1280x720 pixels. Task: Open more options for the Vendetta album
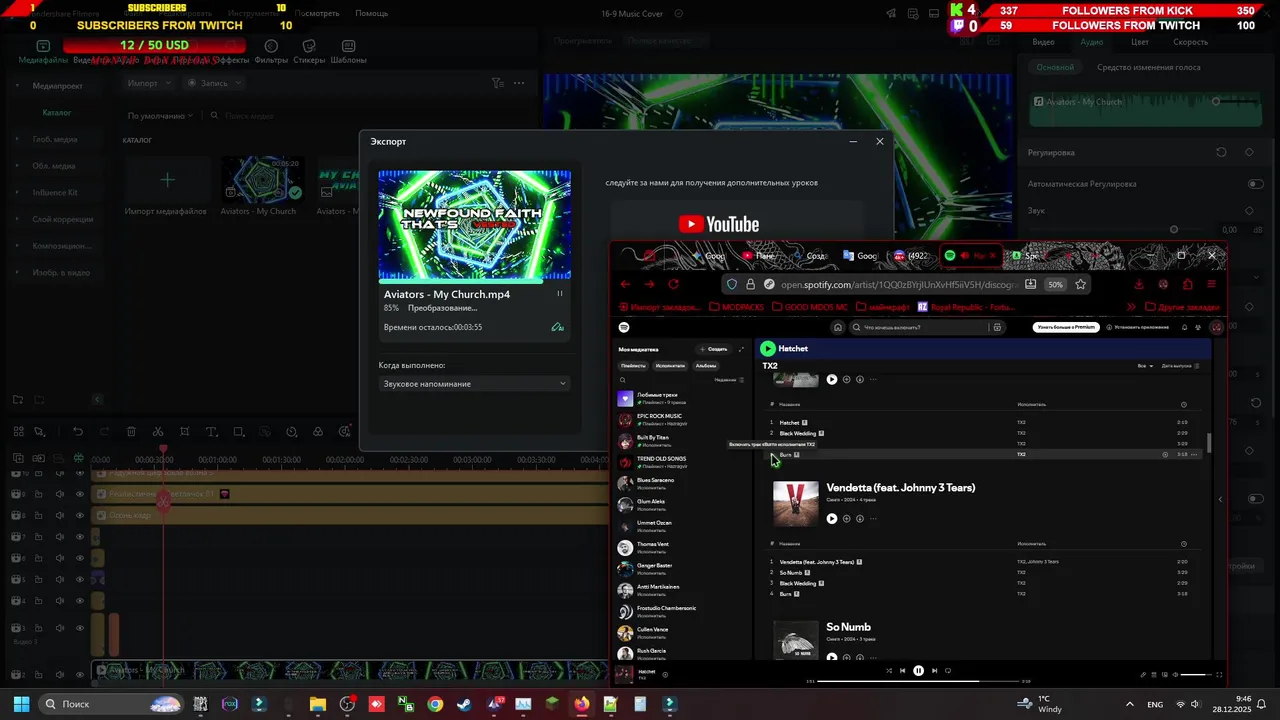coord(874,518)
